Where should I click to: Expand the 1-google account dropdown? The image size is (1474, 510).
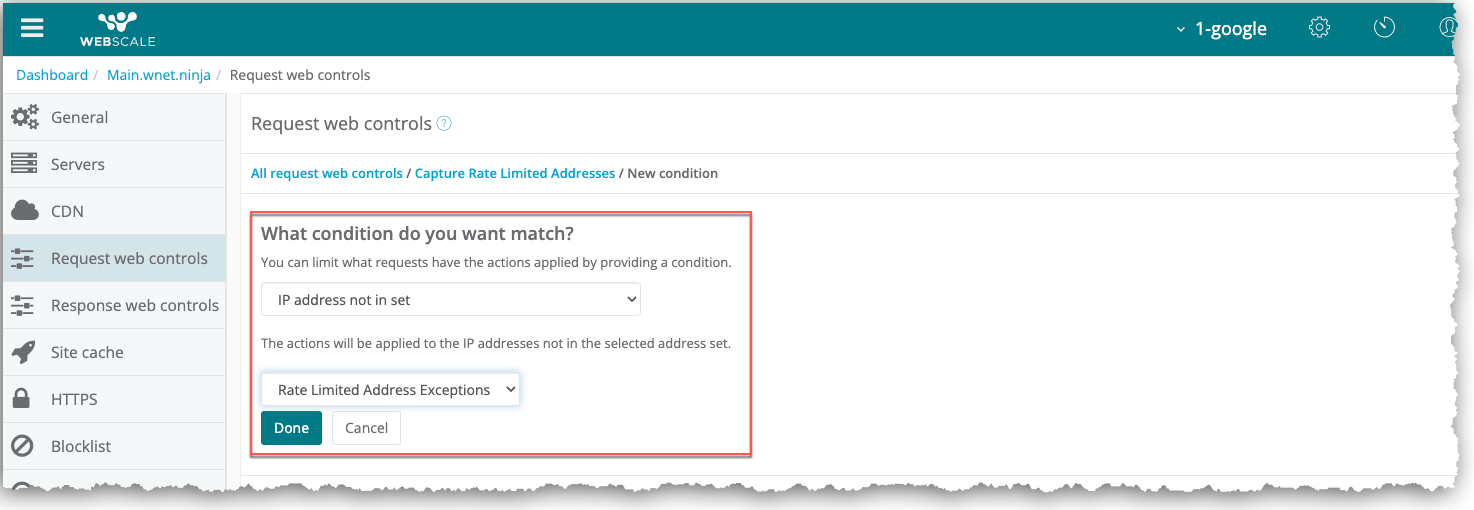coord(1222,29)
